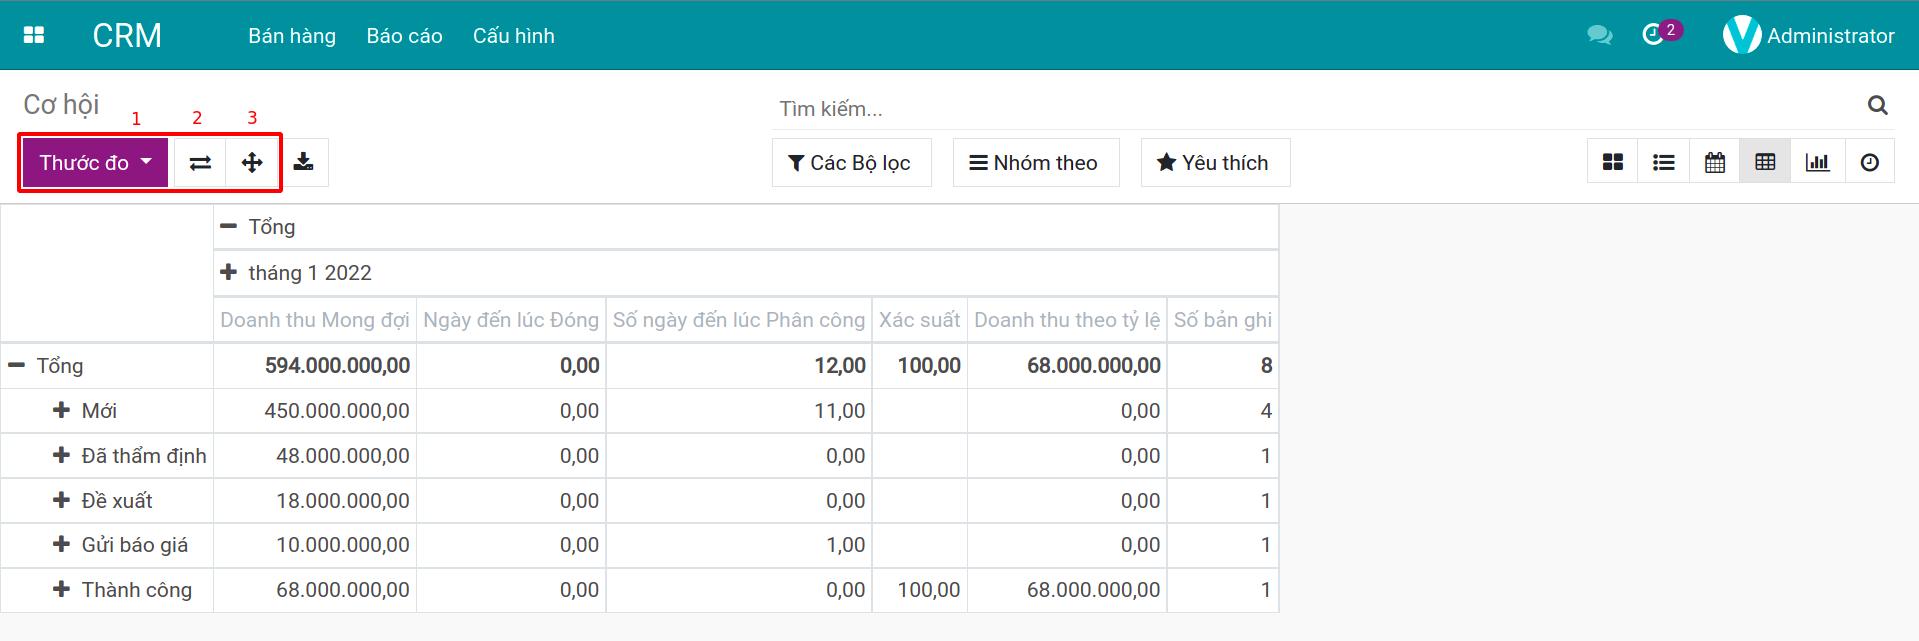Open the Bán hàng menu

click(292, 35)
